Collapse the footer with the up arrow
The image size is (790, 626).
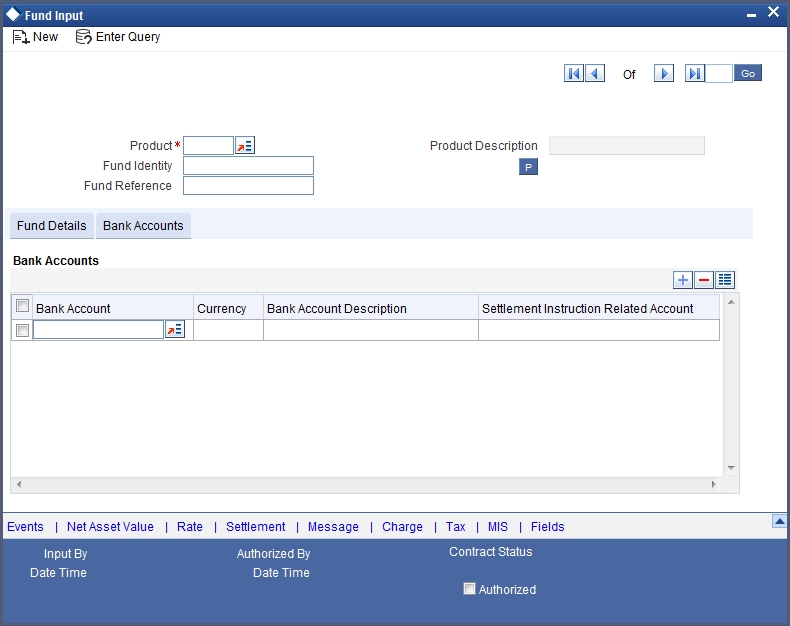pyautogui.click(x=779, y=521)
